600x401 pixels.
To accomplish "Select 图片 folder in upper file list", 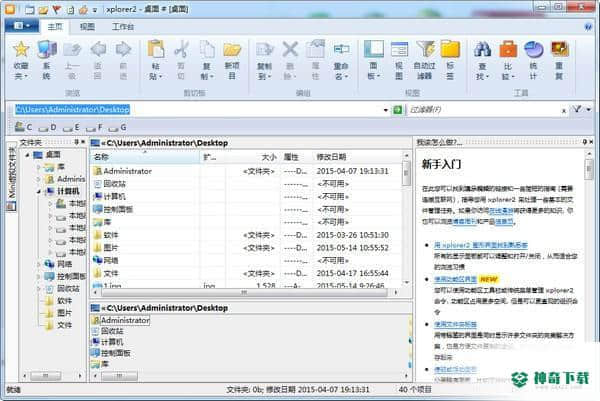I will coord(111,248).
